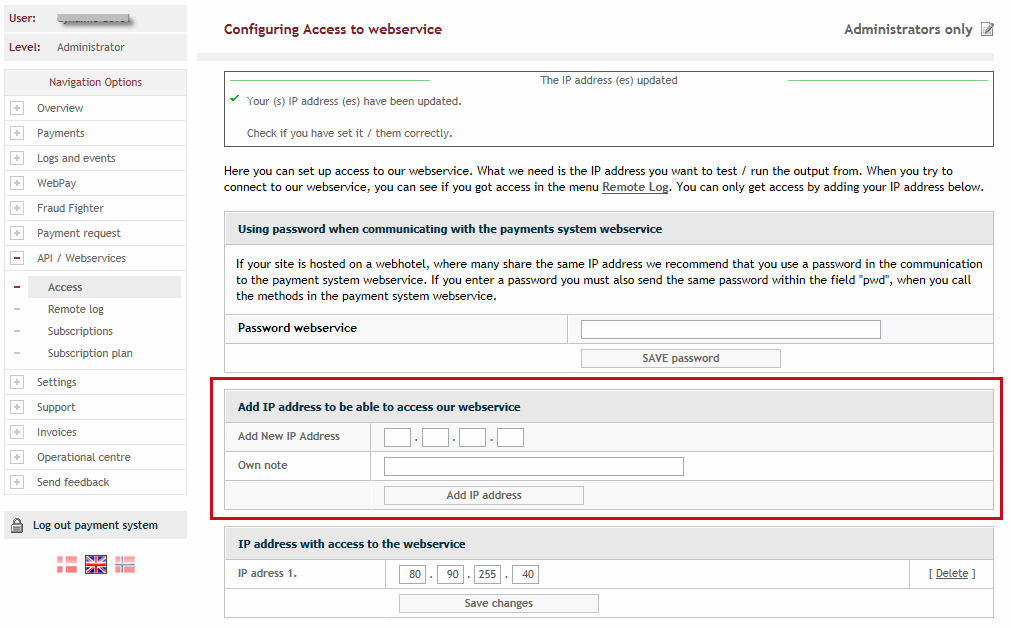Expand the Fraud Fighter menu section
This screenshot has width=1011, height=628.
(x=17, y=208)
